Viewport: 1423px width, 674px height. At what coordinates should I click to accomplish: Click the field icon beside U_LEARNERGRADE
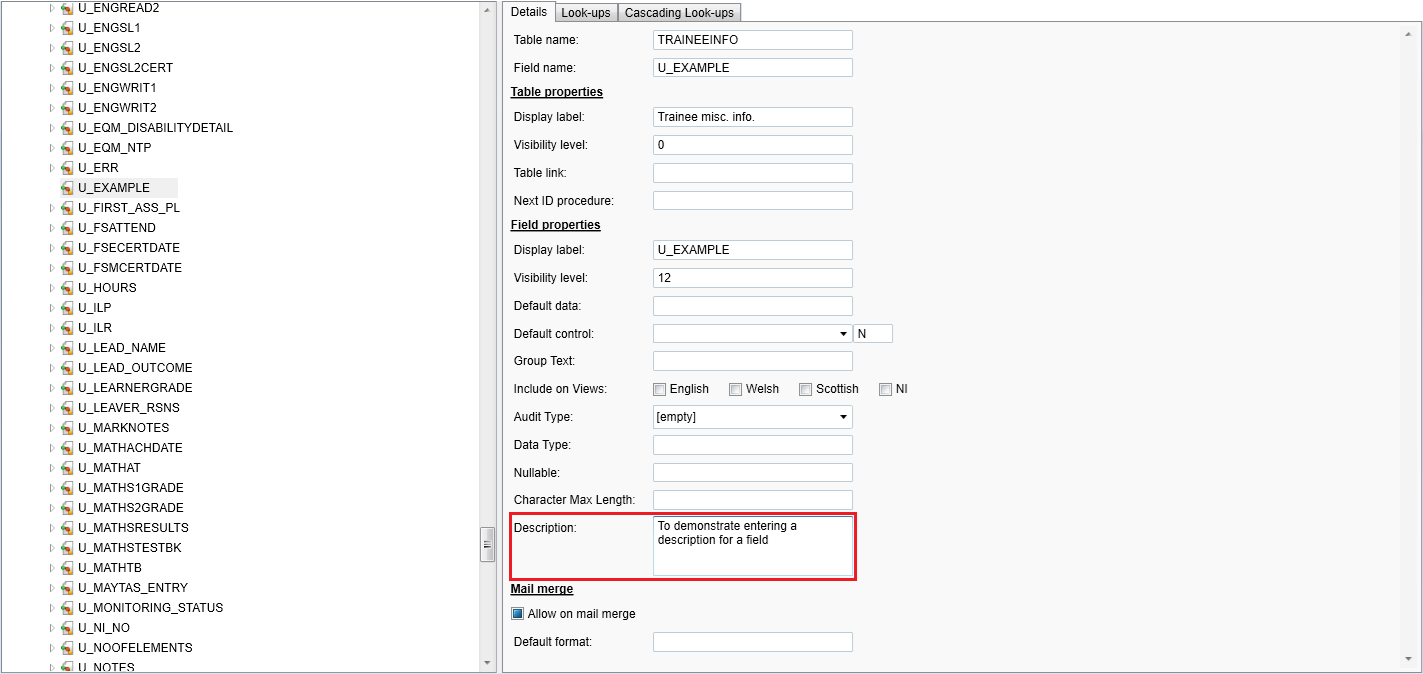pos(67,388)
